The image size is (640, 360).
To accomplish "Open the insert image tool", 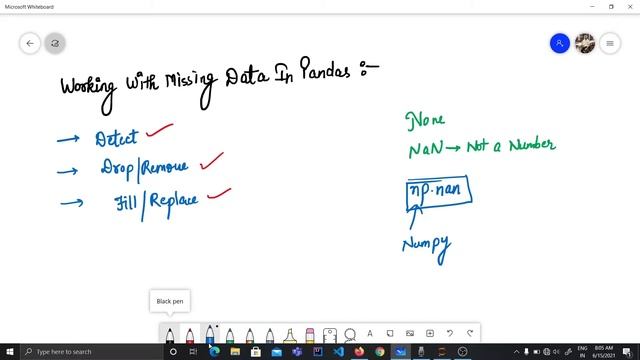I will (410, 333).
